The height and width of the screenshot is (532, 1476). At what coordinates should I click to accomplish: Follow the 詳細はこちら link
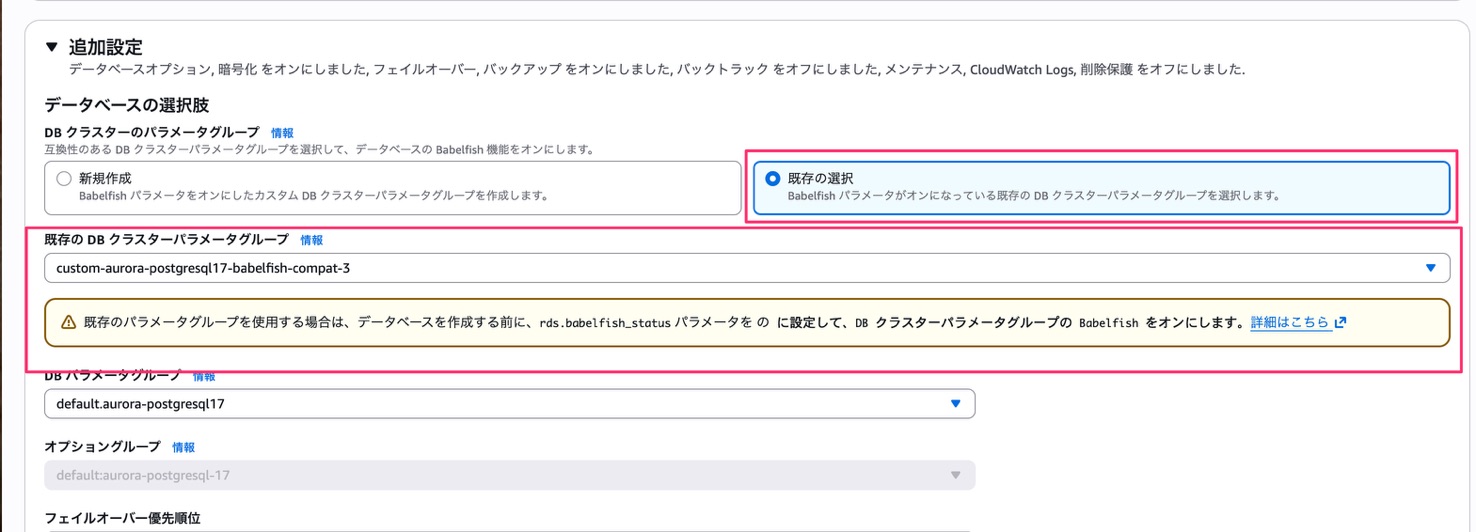[1290, 323]
